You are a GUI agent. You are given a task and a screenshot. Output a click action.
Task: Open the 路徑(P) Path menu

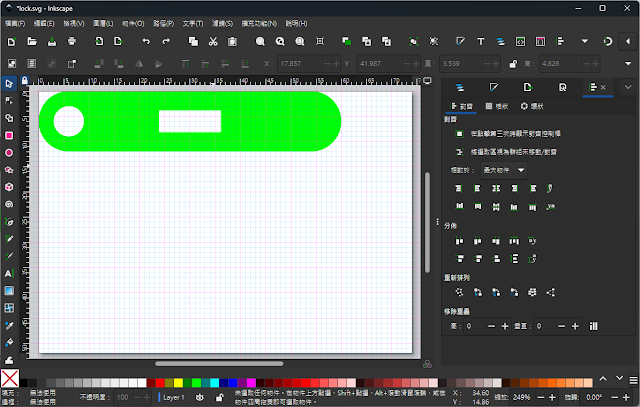coord(163,24)
